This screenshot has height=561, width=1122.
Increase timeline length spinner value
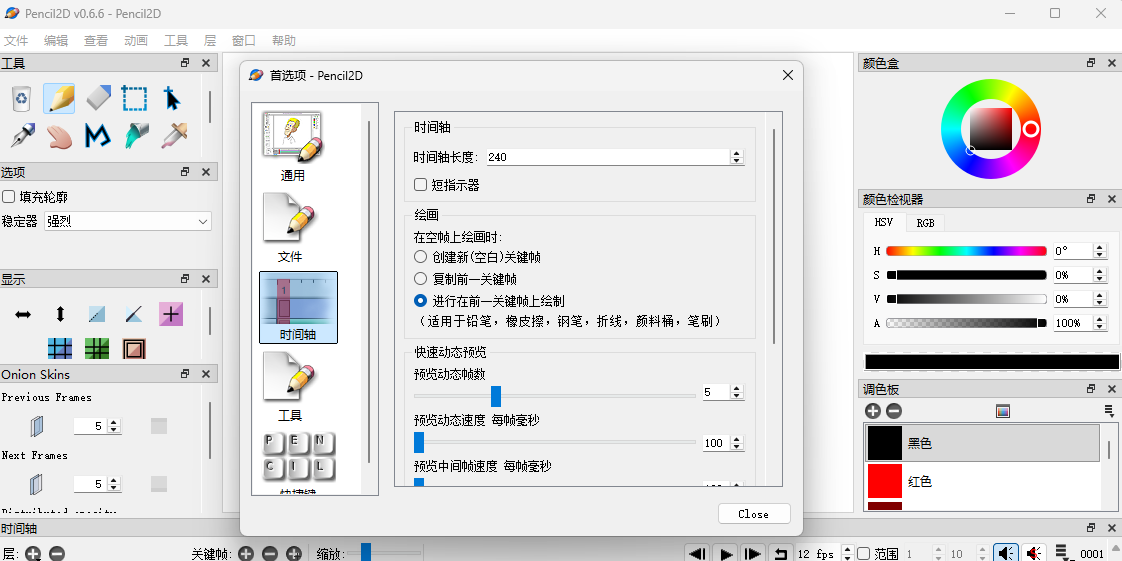(737, 153)
